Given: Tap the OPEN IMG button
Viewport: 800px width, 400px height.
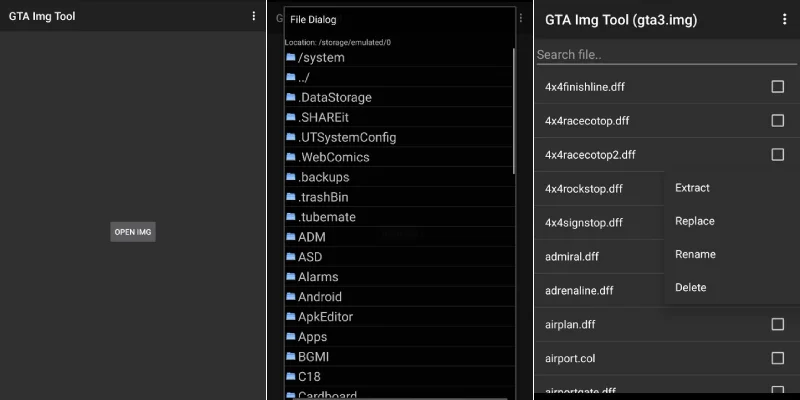Looking at the screenshot, I should 133,232.
